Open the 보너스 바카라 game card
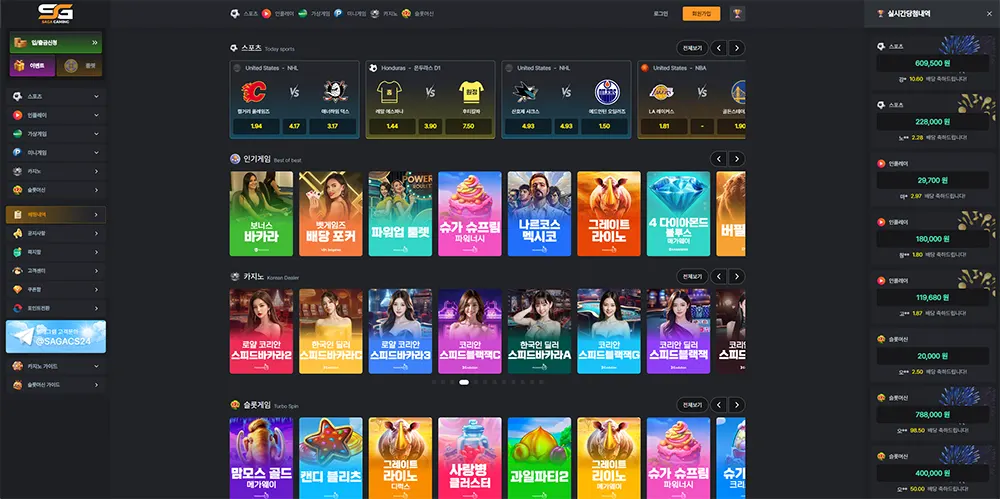The image size is (1000, 499). coord(261,214)
